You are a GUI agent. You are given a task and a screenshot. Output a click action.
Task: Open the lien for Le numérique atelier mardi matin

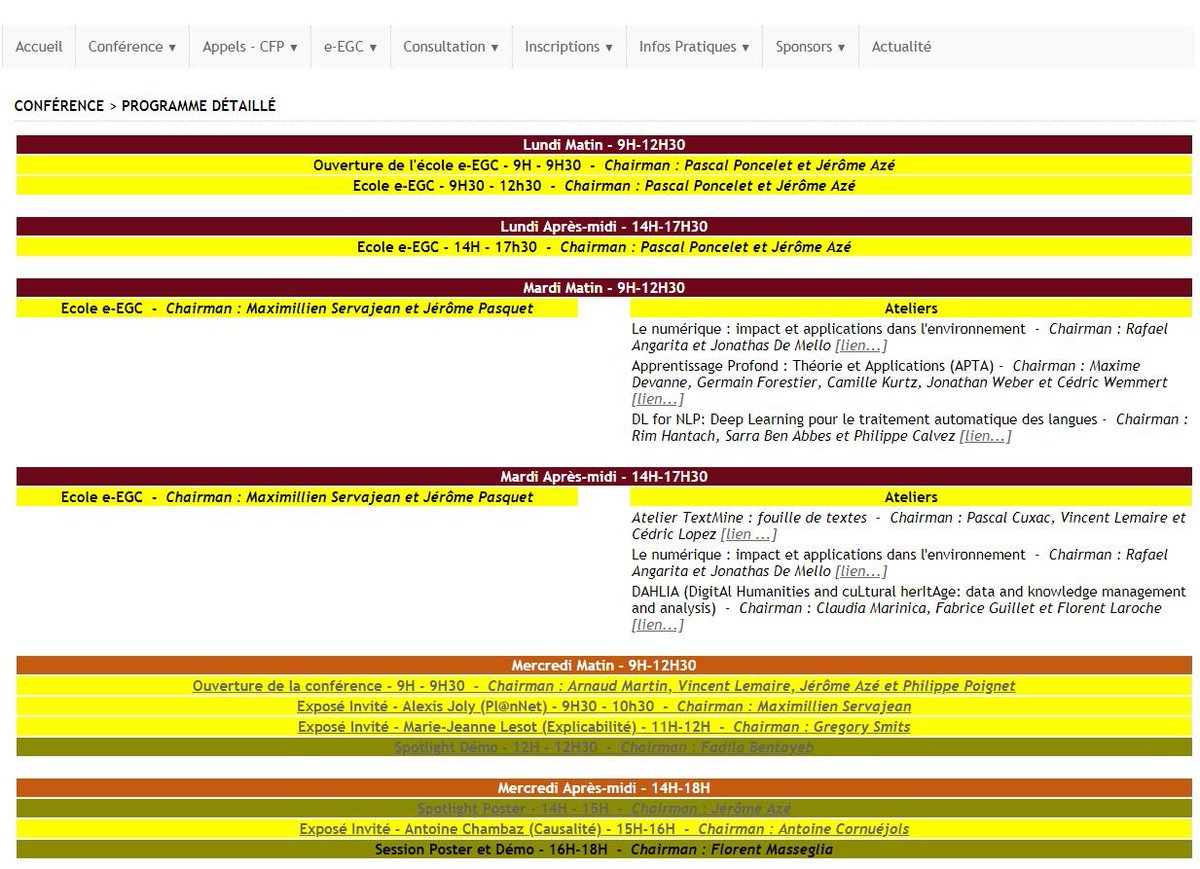pos(862,345)
